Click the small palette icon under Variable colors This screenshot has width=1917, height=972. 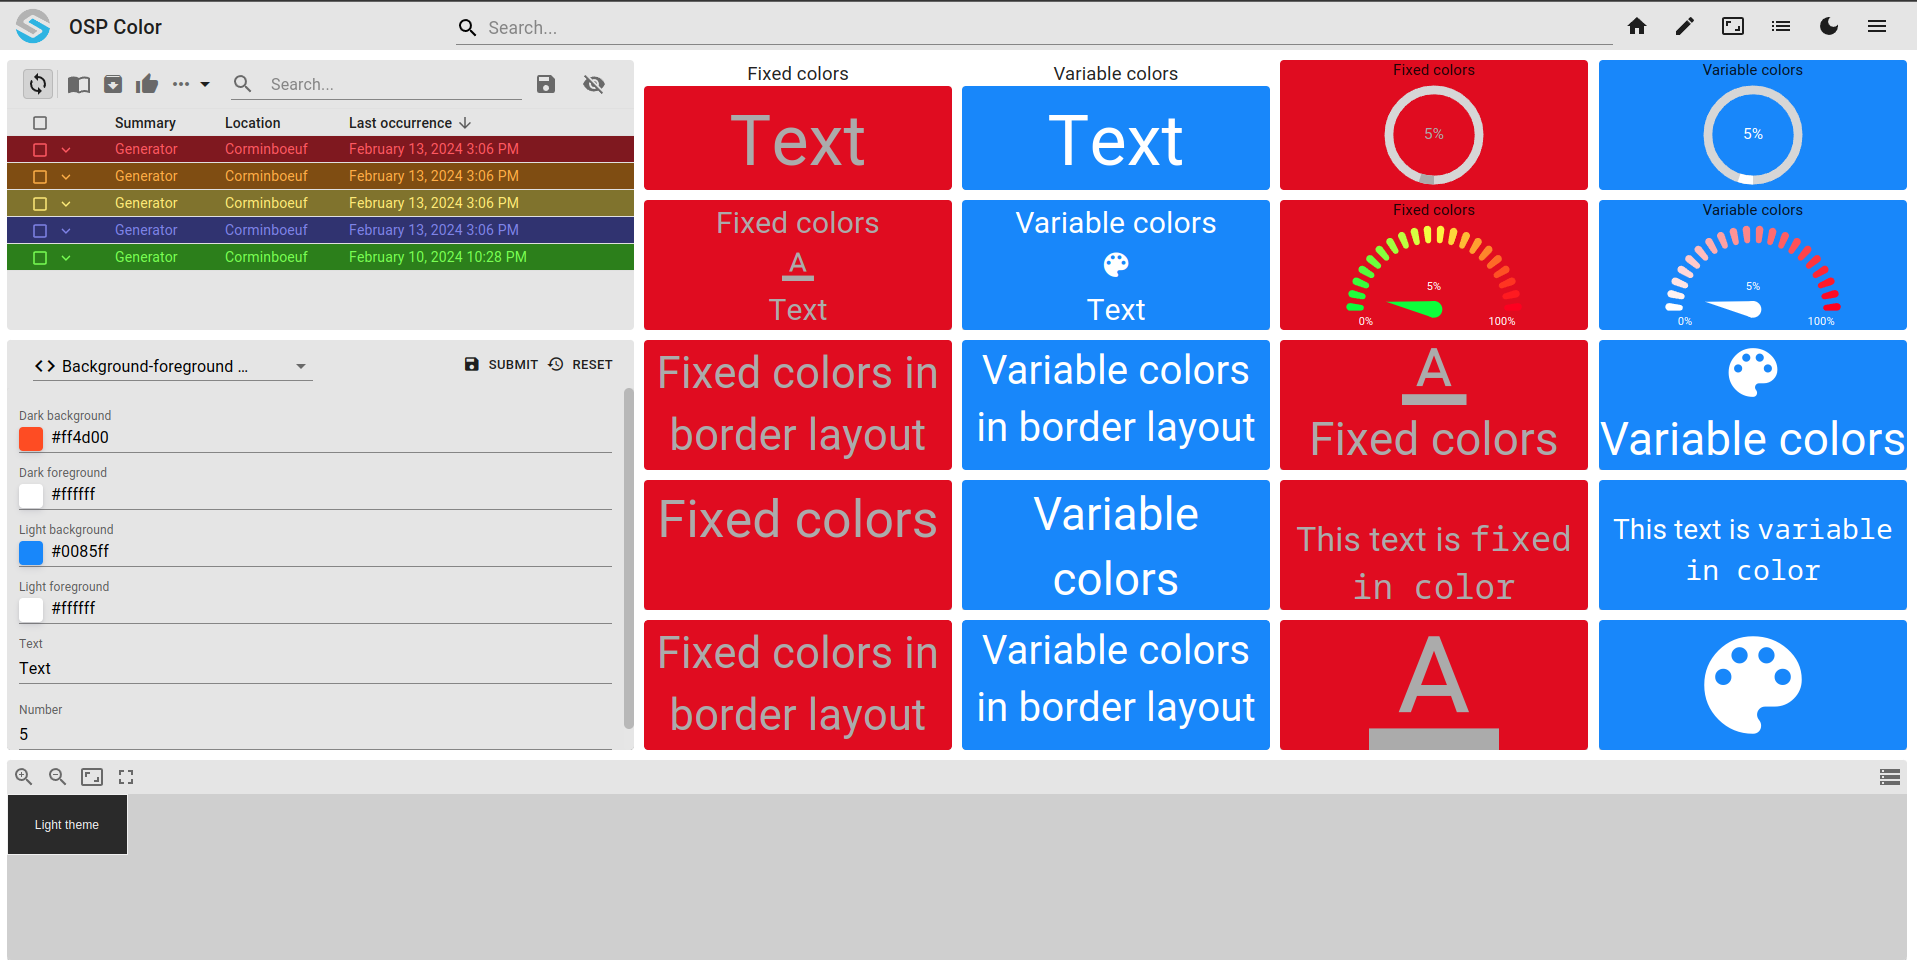pyautogui.click(x=1116, y=265)
